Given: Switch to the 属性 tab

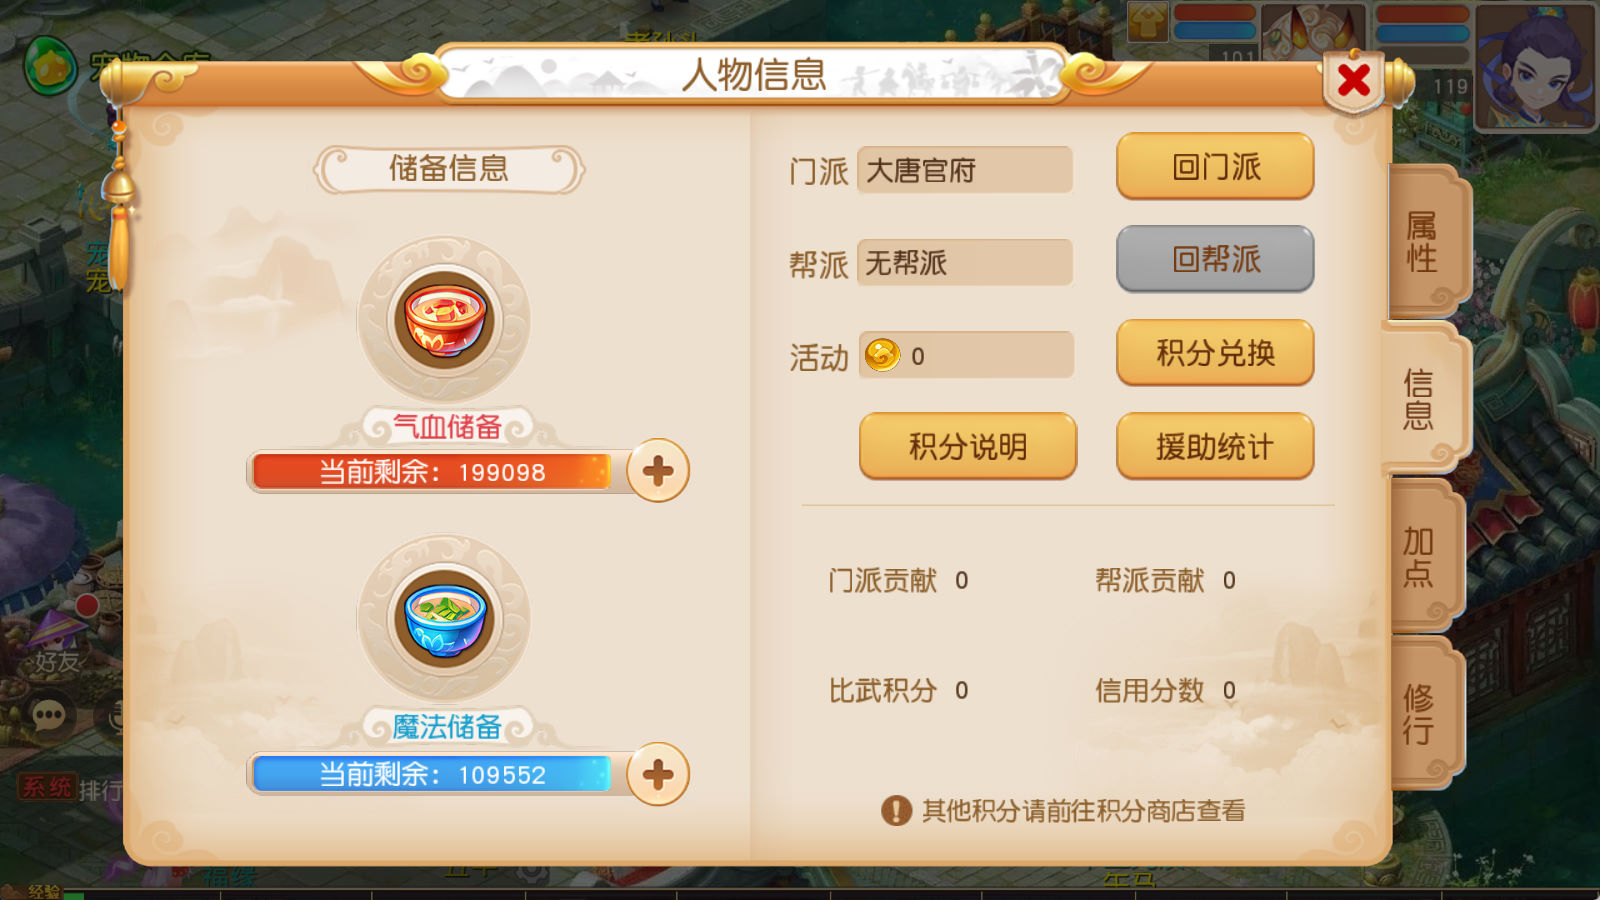Looking at the screenshot, I should tap(1424, 241).
